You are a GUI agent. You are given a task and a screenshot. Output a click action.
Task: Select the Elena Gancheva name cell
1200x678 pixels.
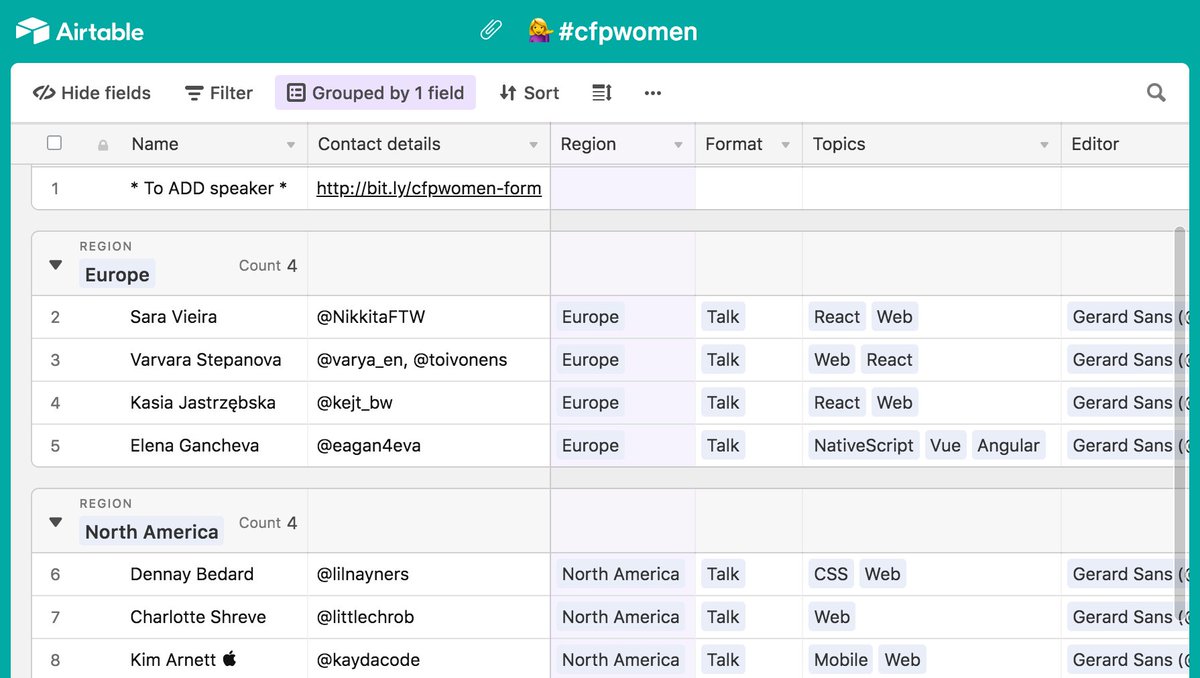pos(194,446)
